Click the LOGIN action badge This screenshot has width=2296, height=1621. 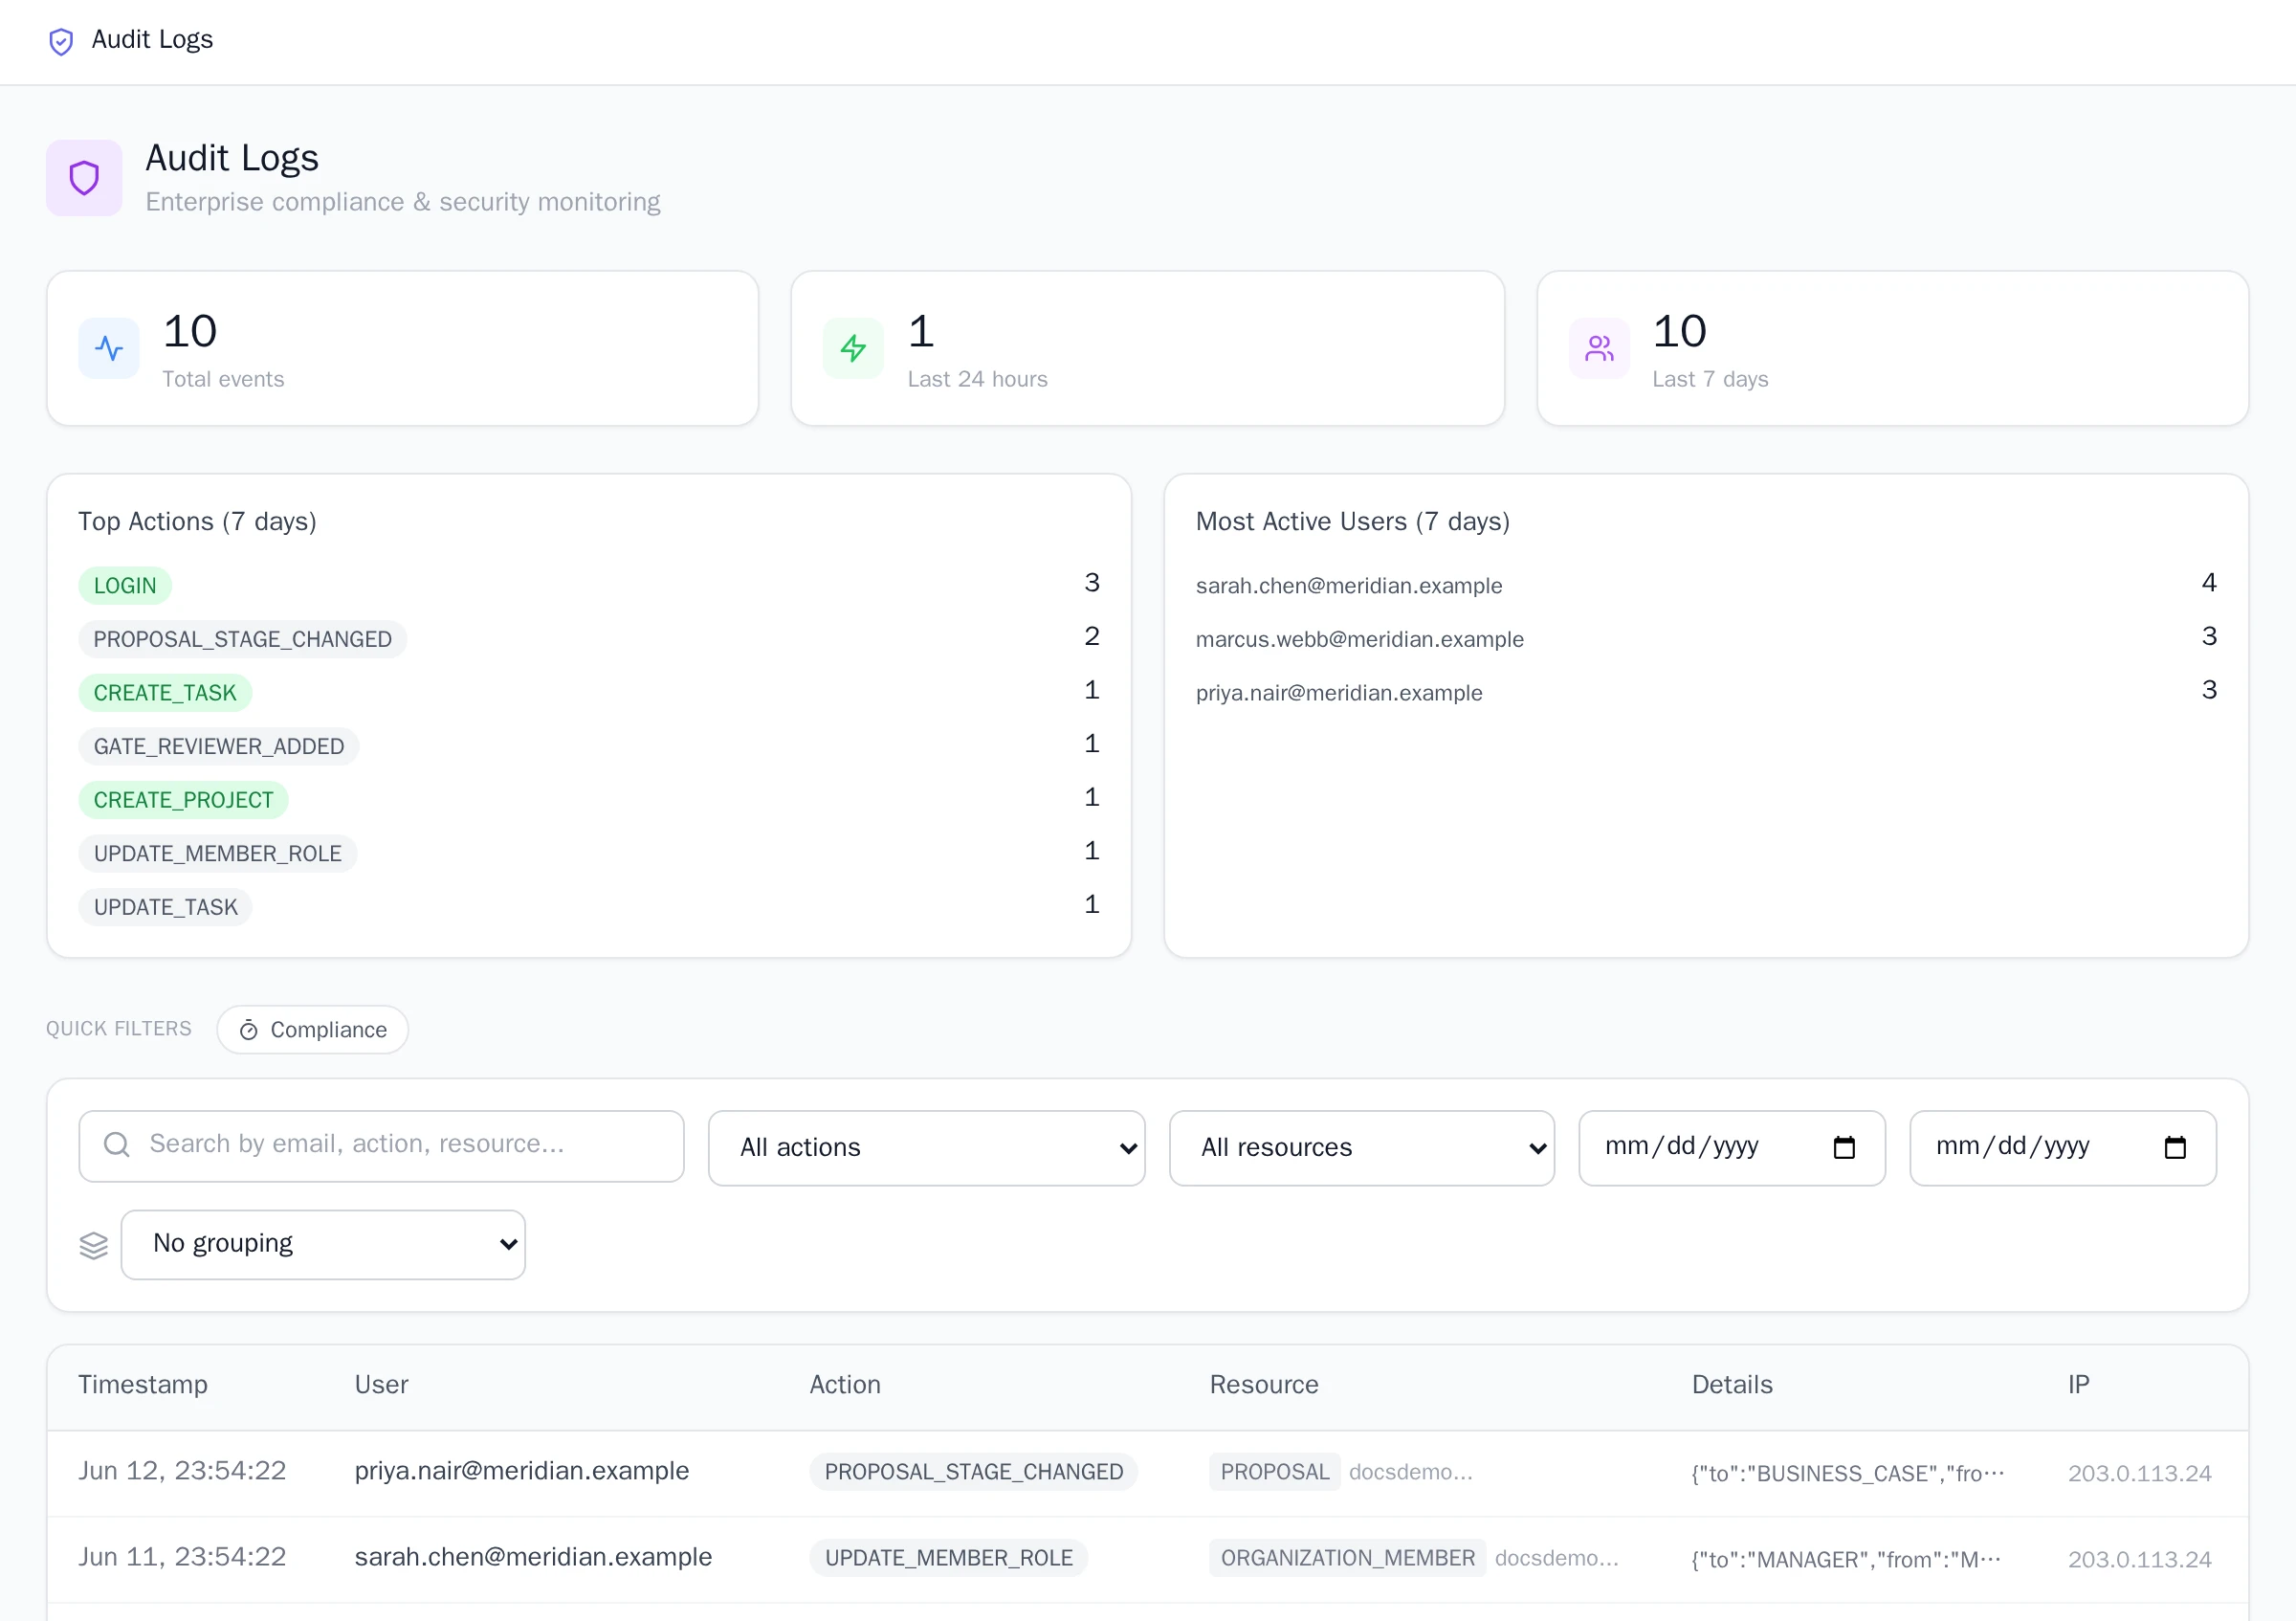click(125, 586)
